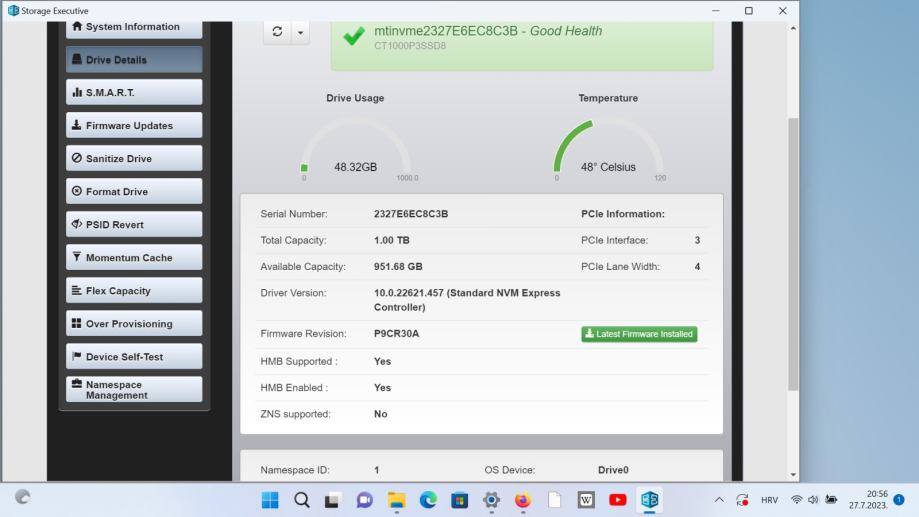The height and width of the screenshot is (517, 919).
Task: Select firmware revision P9CR30A text
Action: [396, 334]
